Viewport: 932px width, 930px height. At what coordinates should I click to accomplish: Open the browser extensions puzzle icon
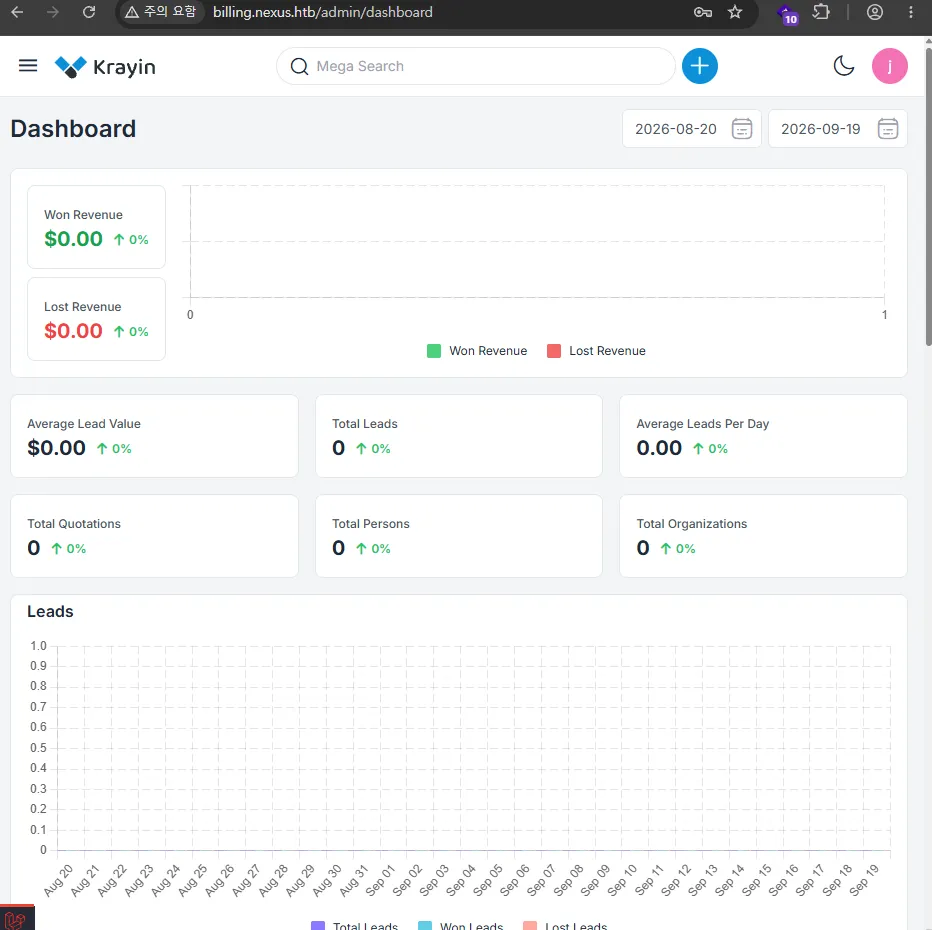coord(821,12)
